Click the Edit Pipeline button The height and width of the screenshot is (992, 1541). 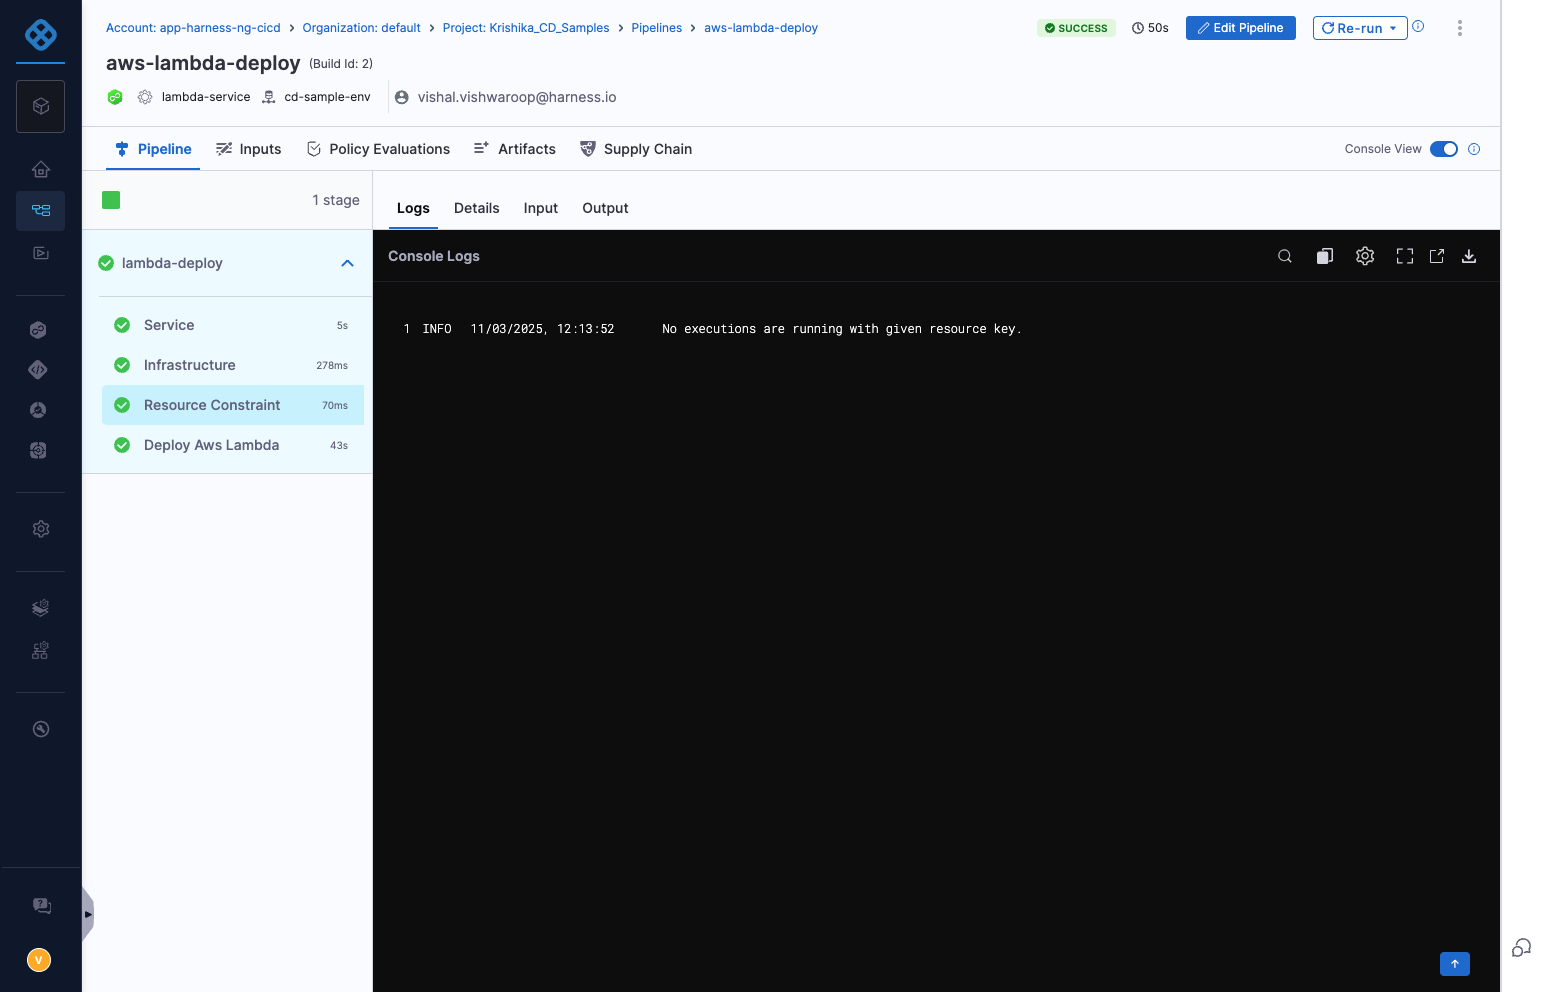coord(1241,28)
